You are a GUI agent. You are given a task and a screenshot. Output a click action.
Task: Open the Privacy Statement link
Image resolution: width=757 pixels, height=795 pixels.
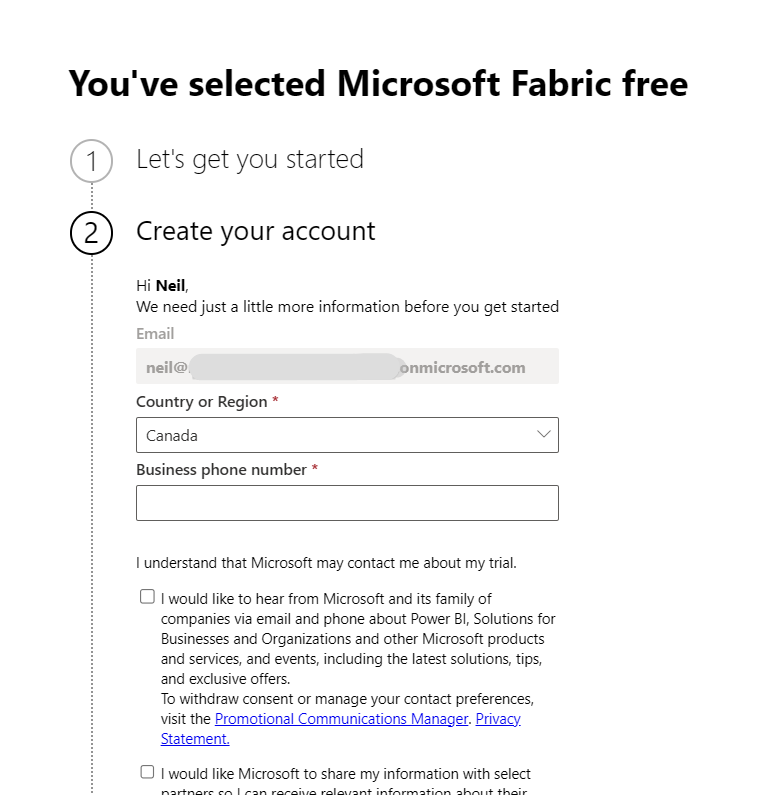[x=341, y=729]
